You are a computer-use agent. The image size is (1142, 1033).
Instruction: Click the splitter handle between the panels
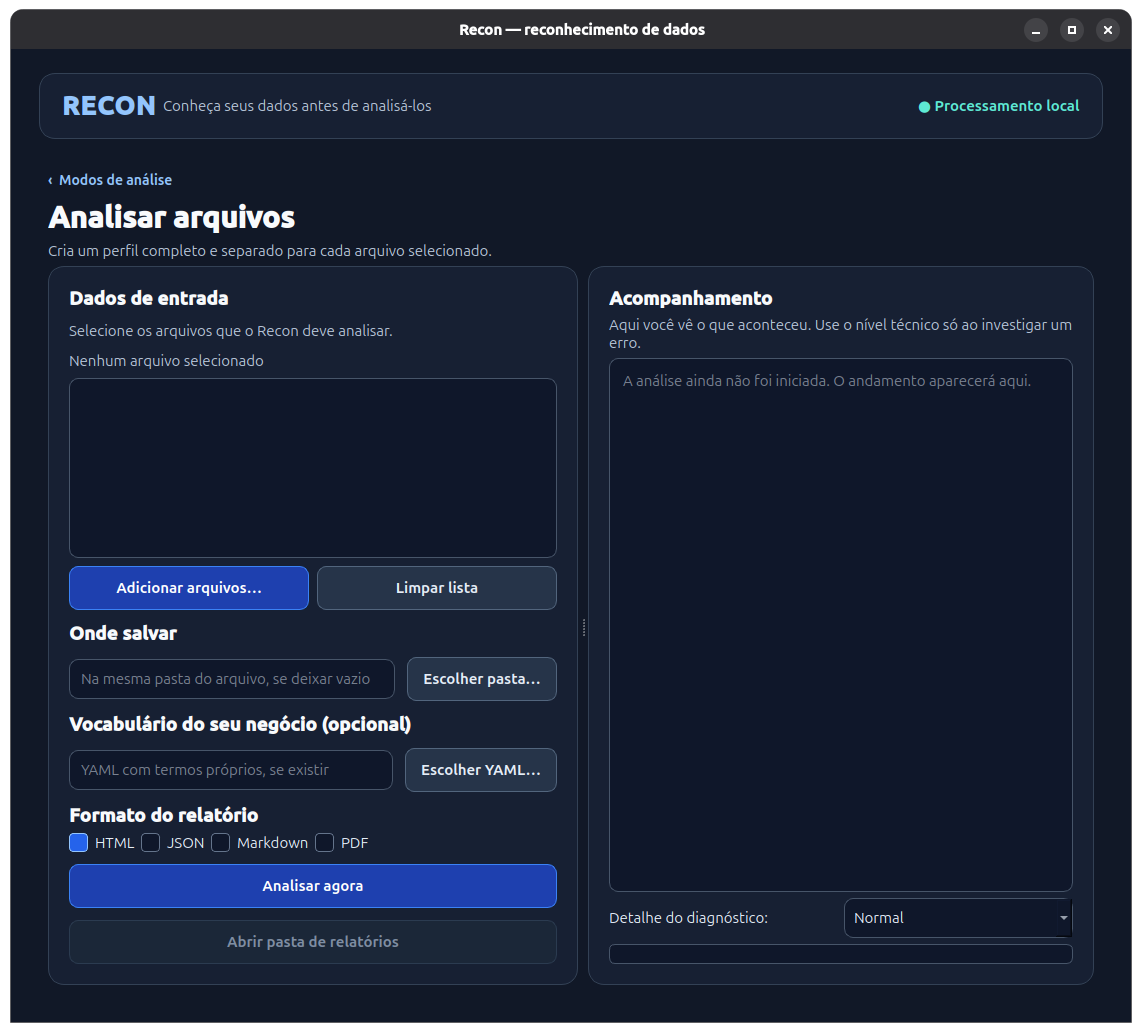pyautogui.click(x=583, y=627)
